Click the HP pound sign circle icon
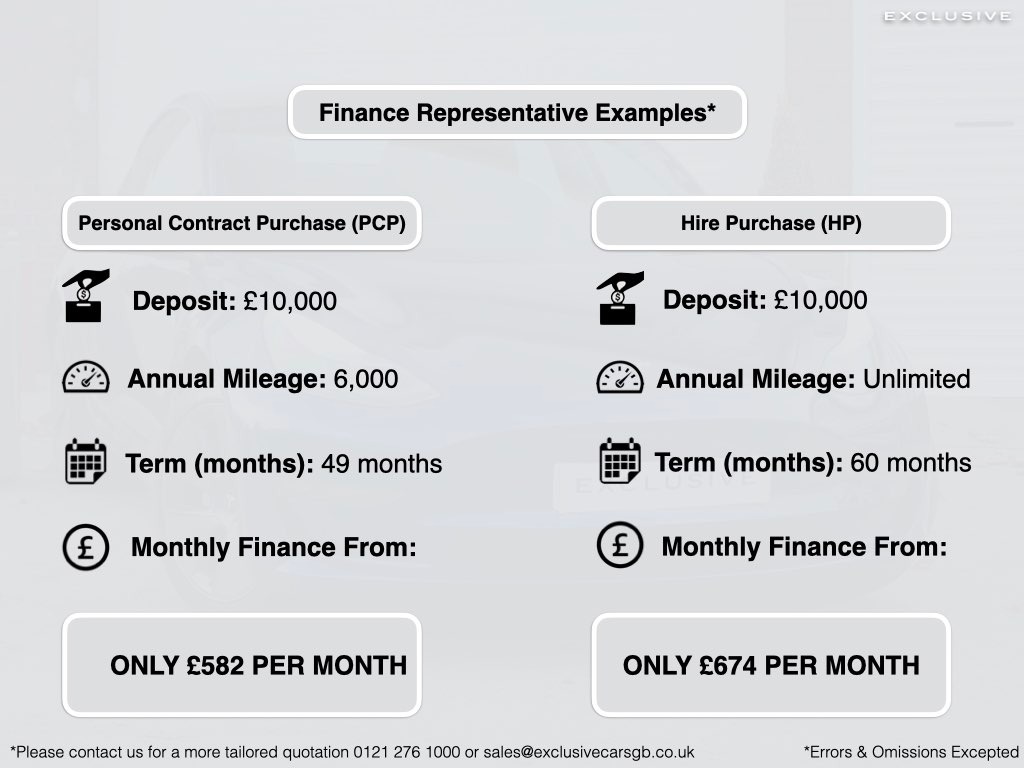The image size is (1024, 768). pos(620,545)
